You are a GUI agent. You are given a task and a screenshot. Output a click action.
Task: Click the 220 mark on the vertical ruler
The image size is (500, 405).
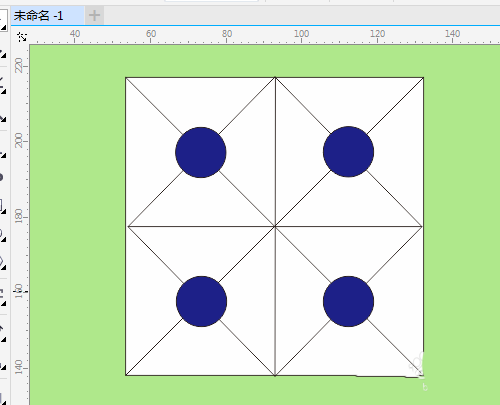19,65
